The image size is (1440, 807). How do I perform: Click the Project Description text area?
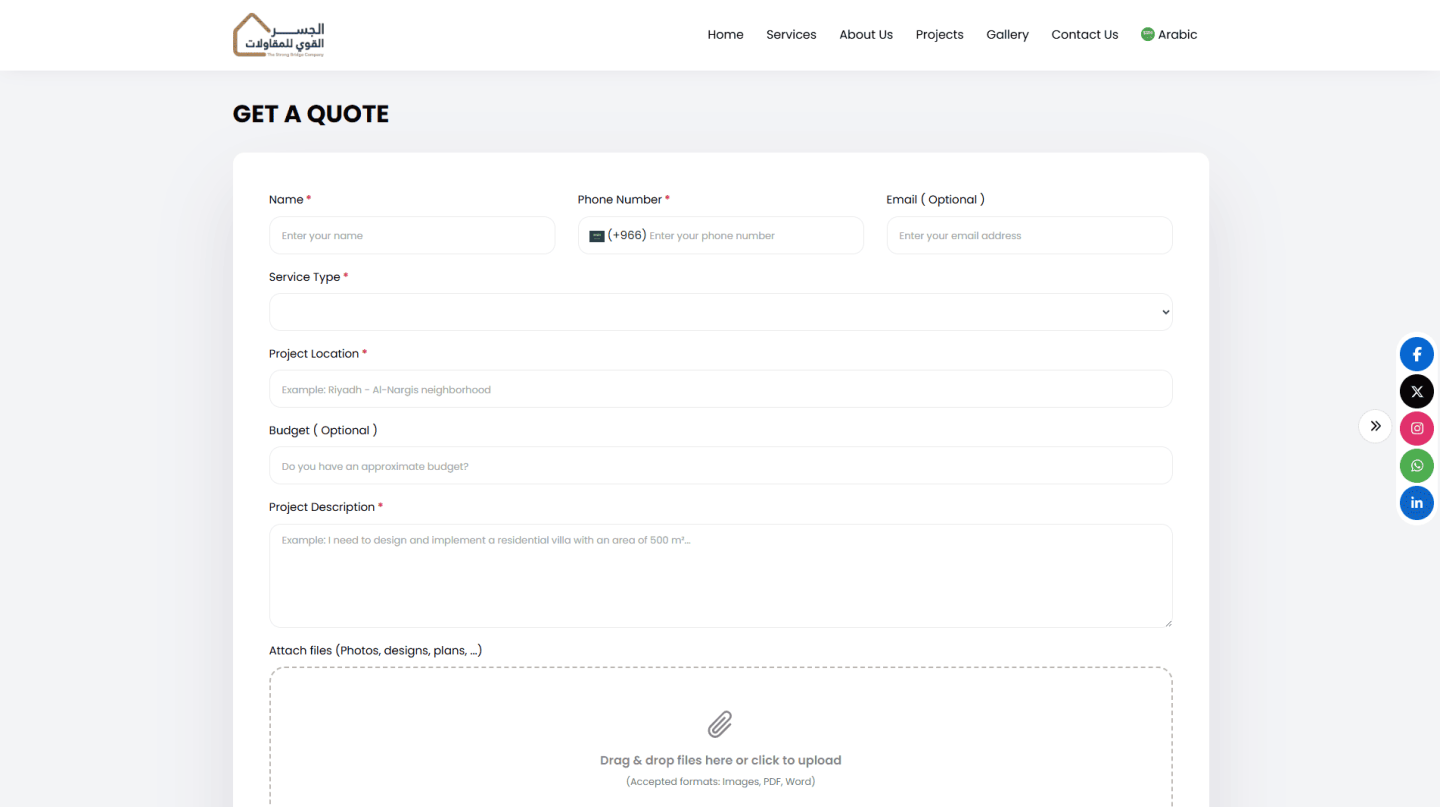(x=720, y=576)
